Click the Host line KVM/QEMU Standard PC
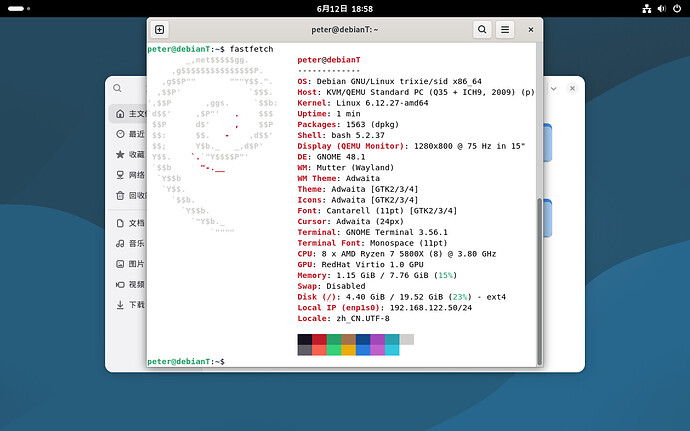Viewport: 690px width, 431px height. point(416,92)
